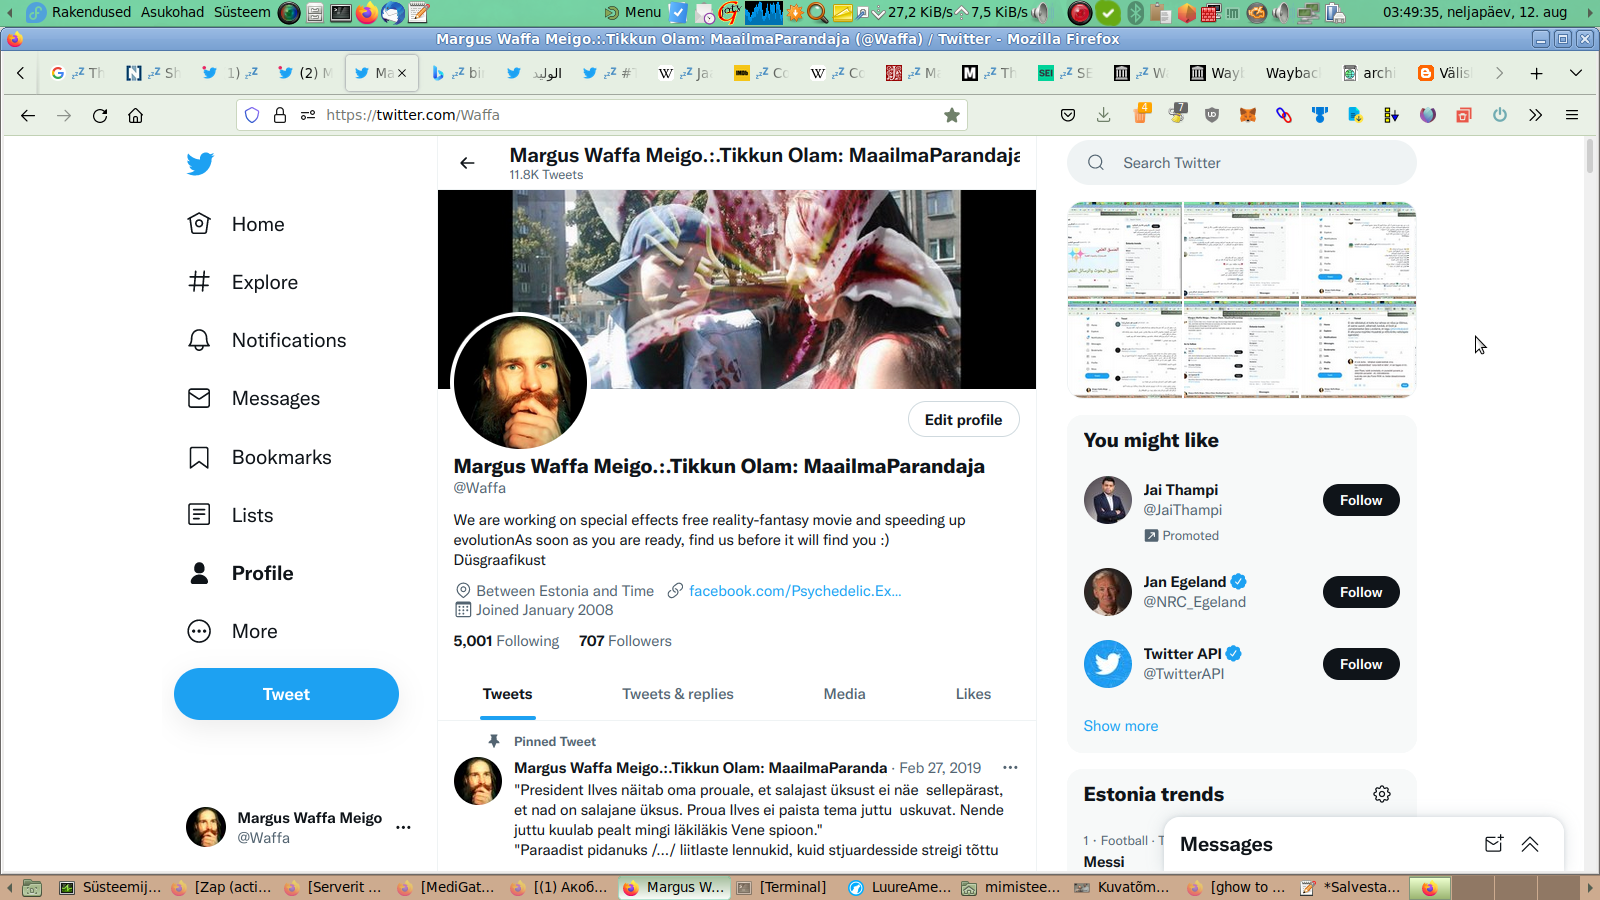1600x900 pixels.
Task: Click the clock showing 03:49:35
Action: (1475, 12)
